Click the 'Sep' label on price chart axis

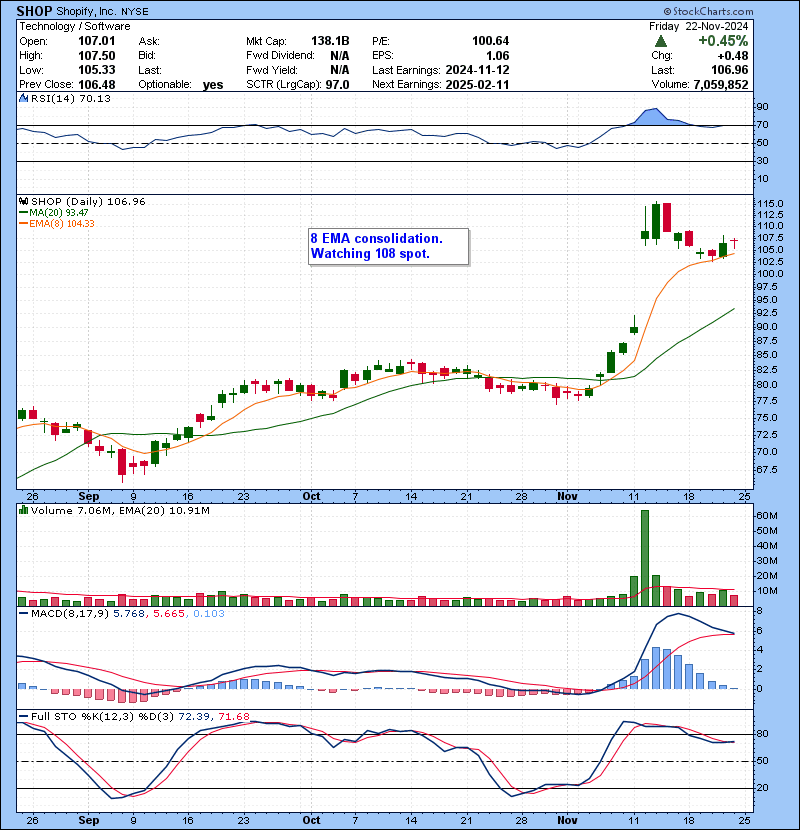click(88, 496)
